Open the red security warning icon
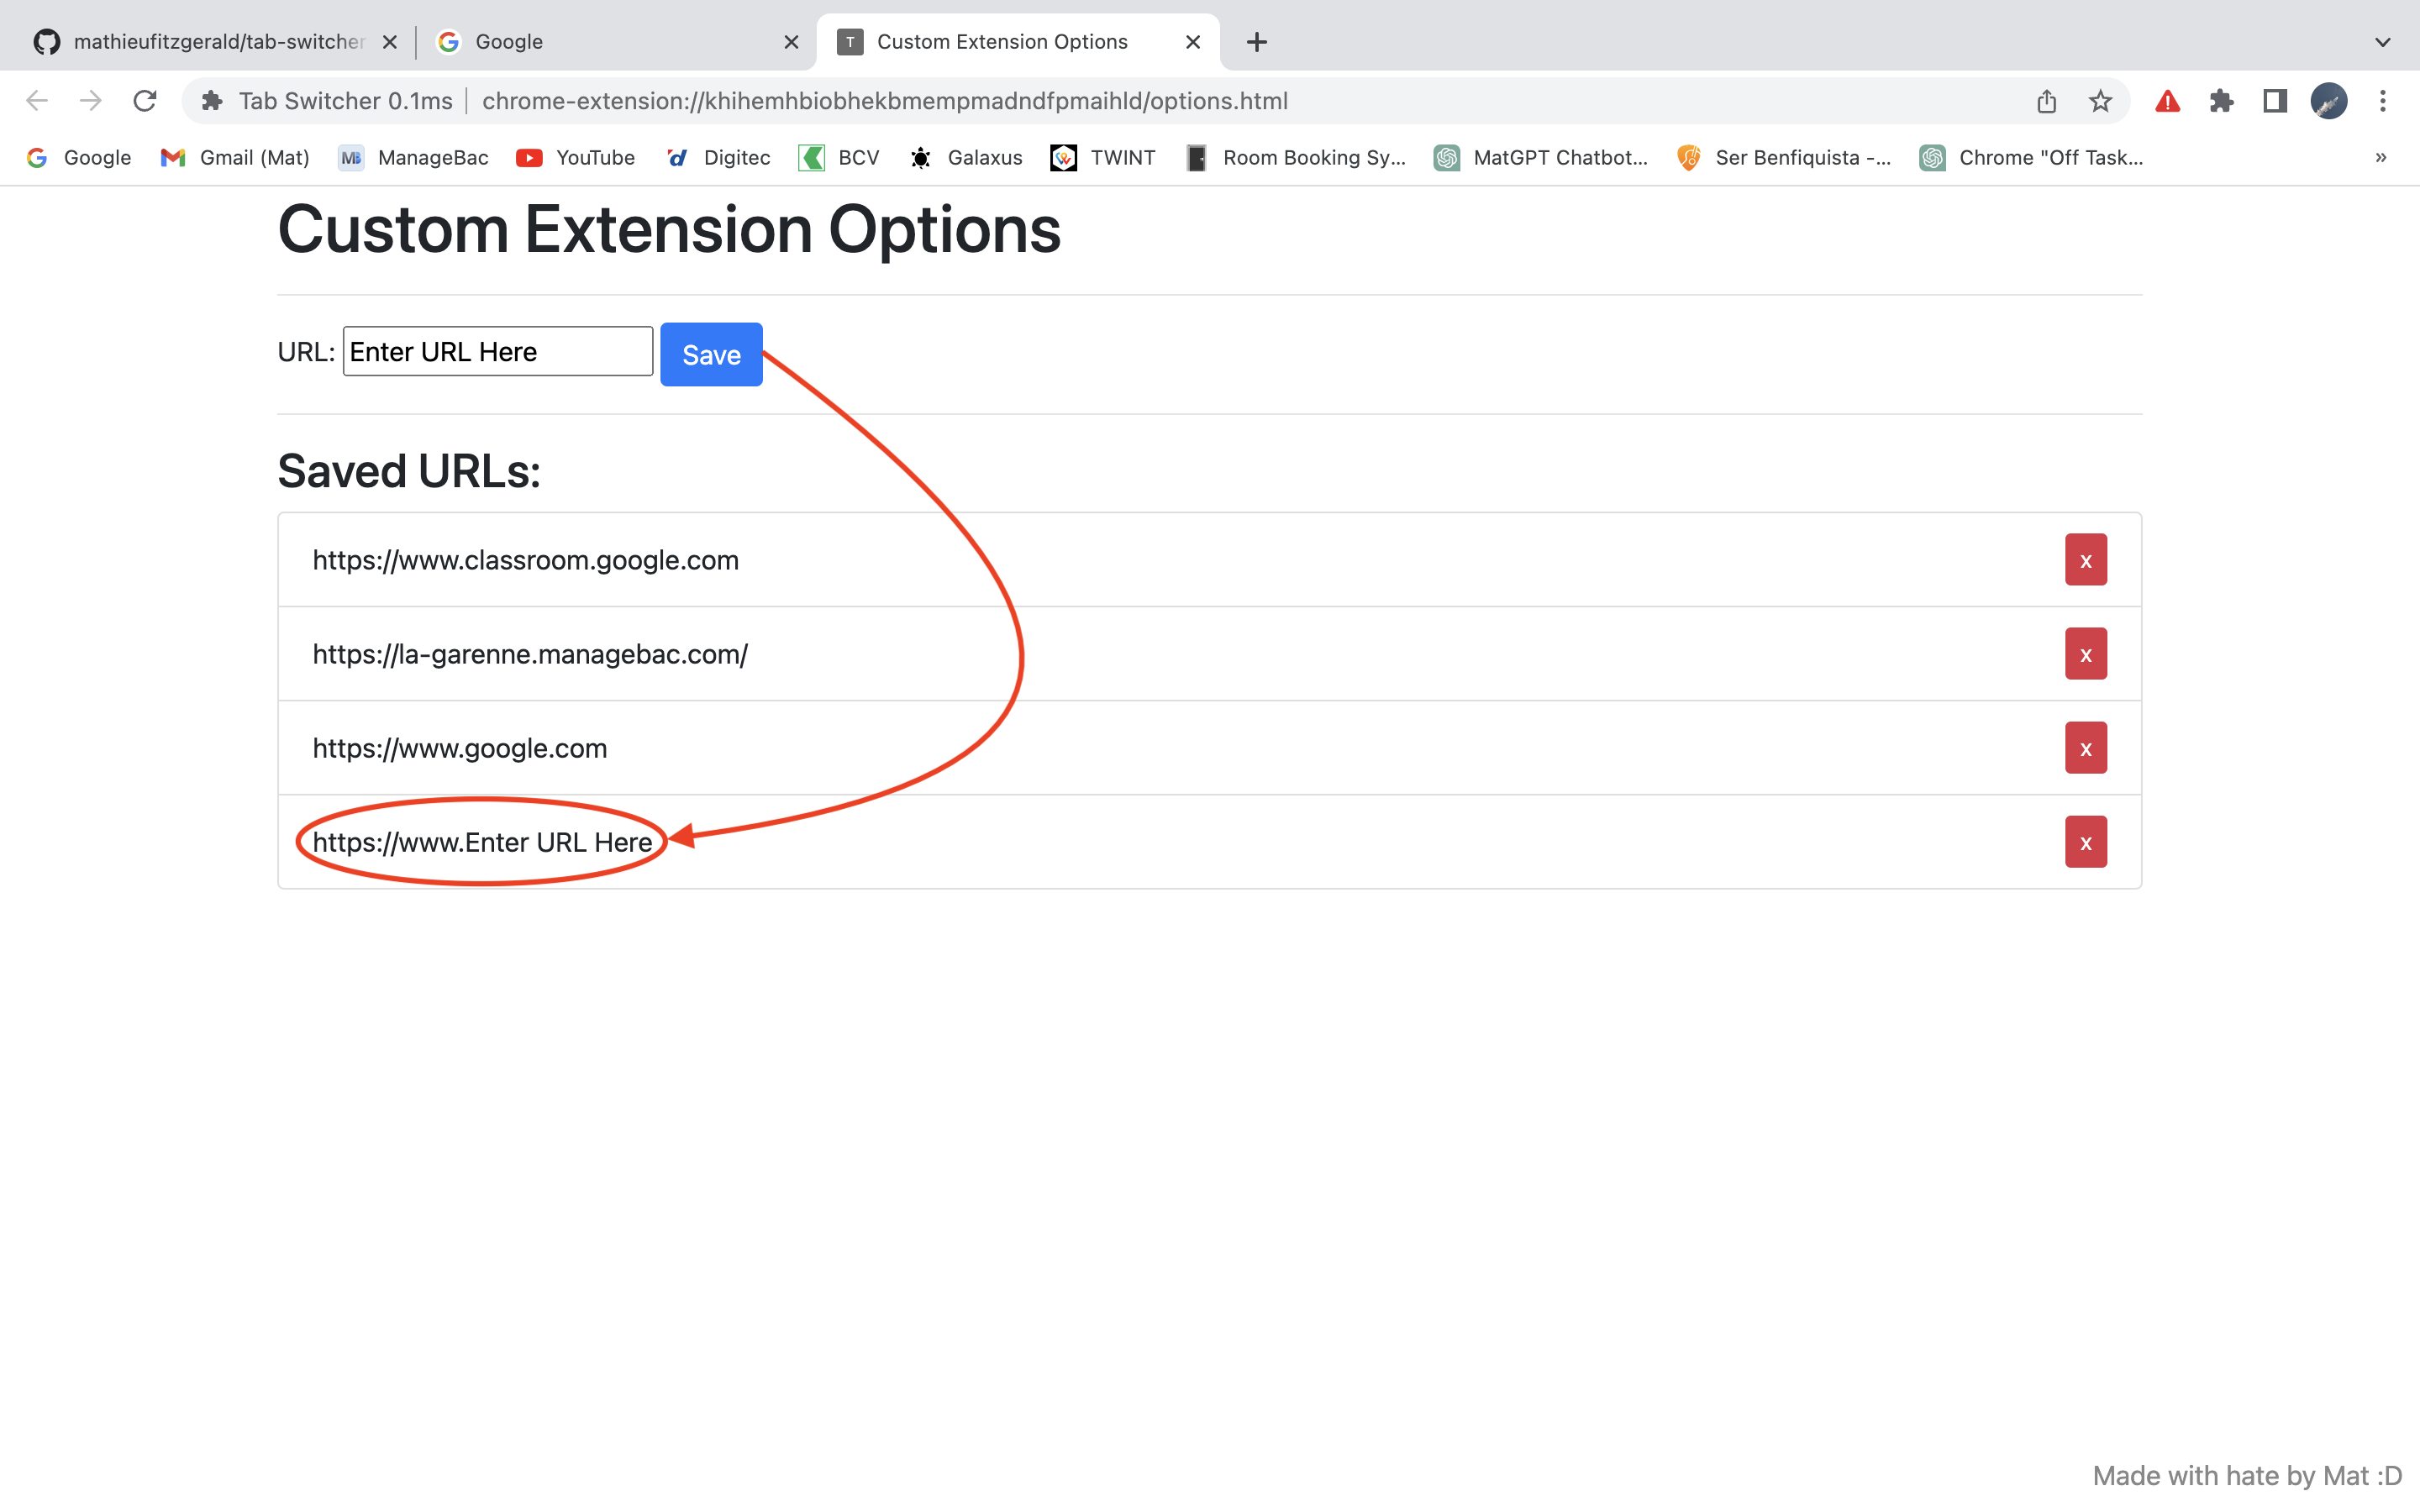Viewport: 2420px width, 1512px height. (2166, 100)
